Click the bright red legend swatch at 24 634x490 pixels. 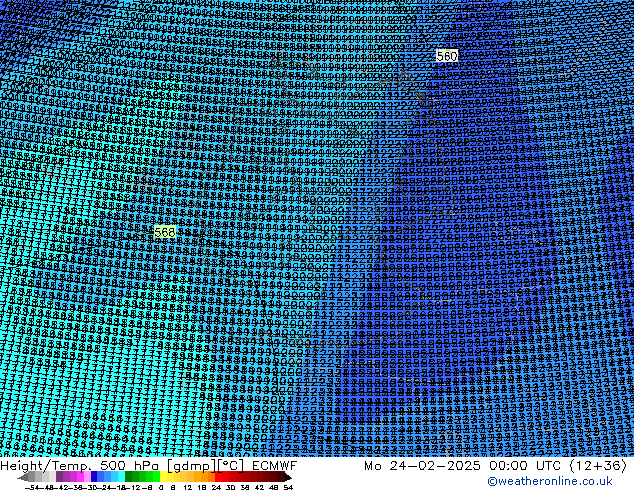(x=218, y=477)
